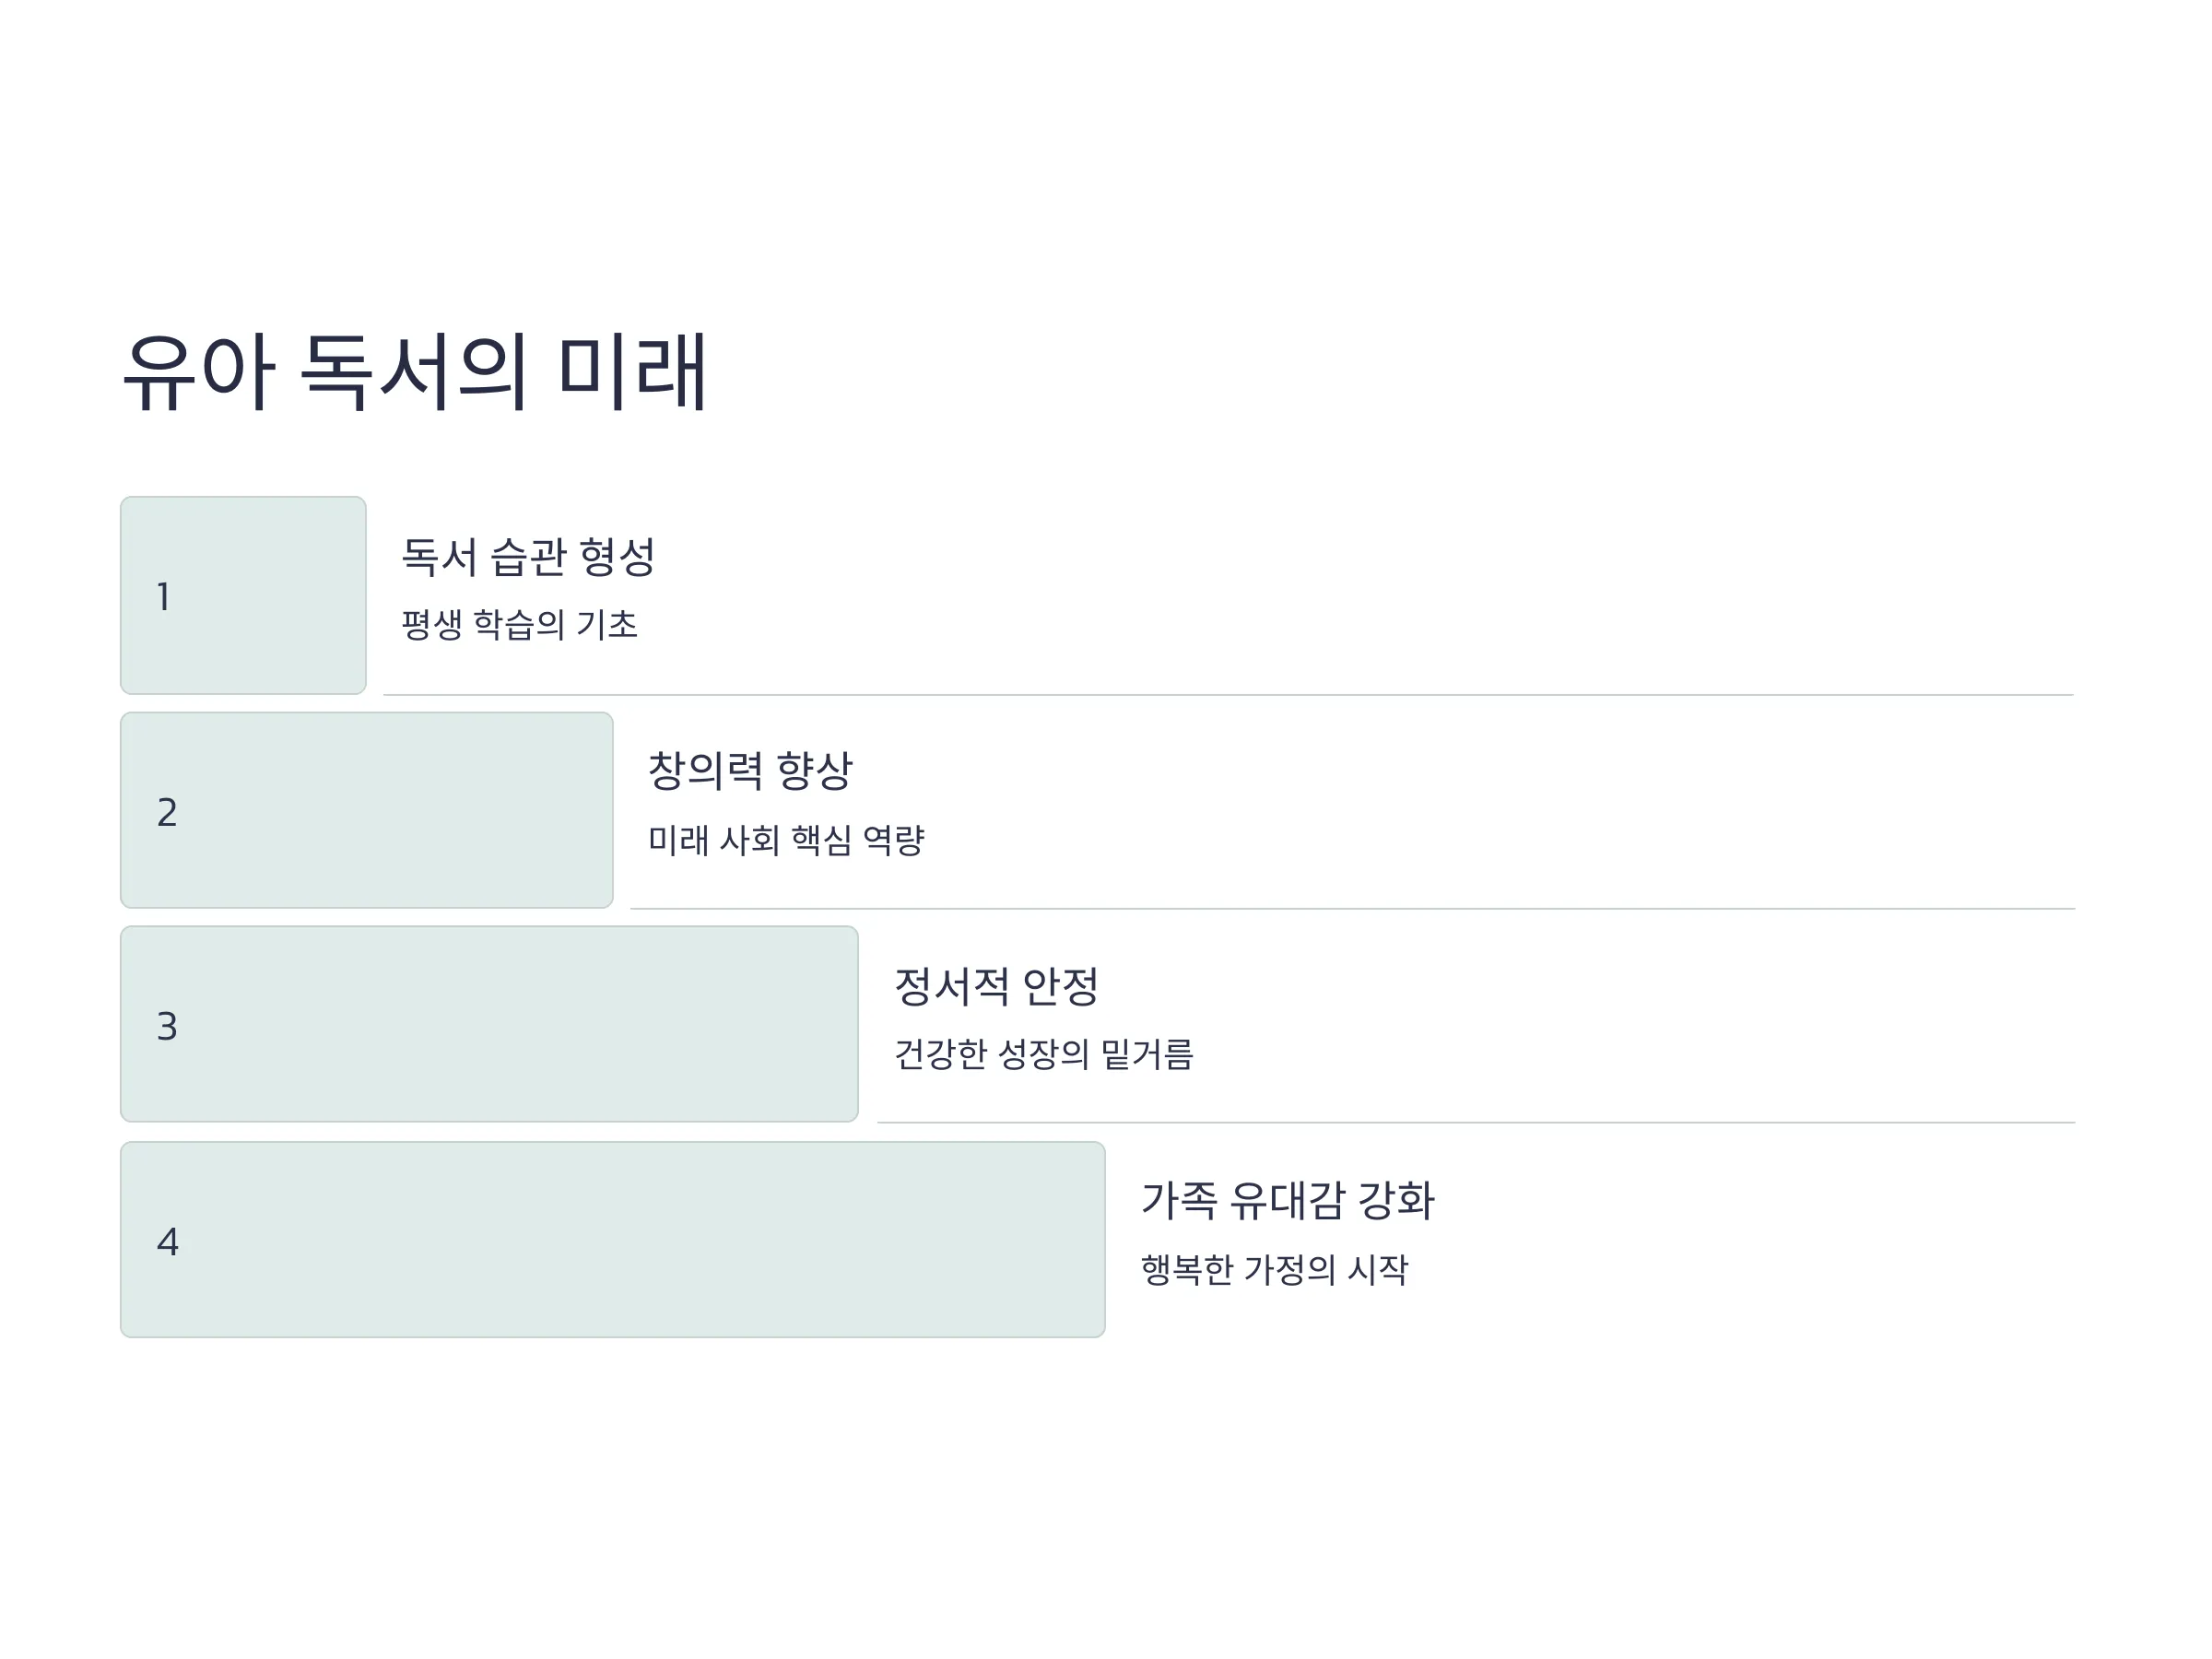Image resolution: width=2212 pixels, height=1659 pixels.
Task: Click subtitle 미래 사회 핵심 역량
Action: tap(786, 840)
